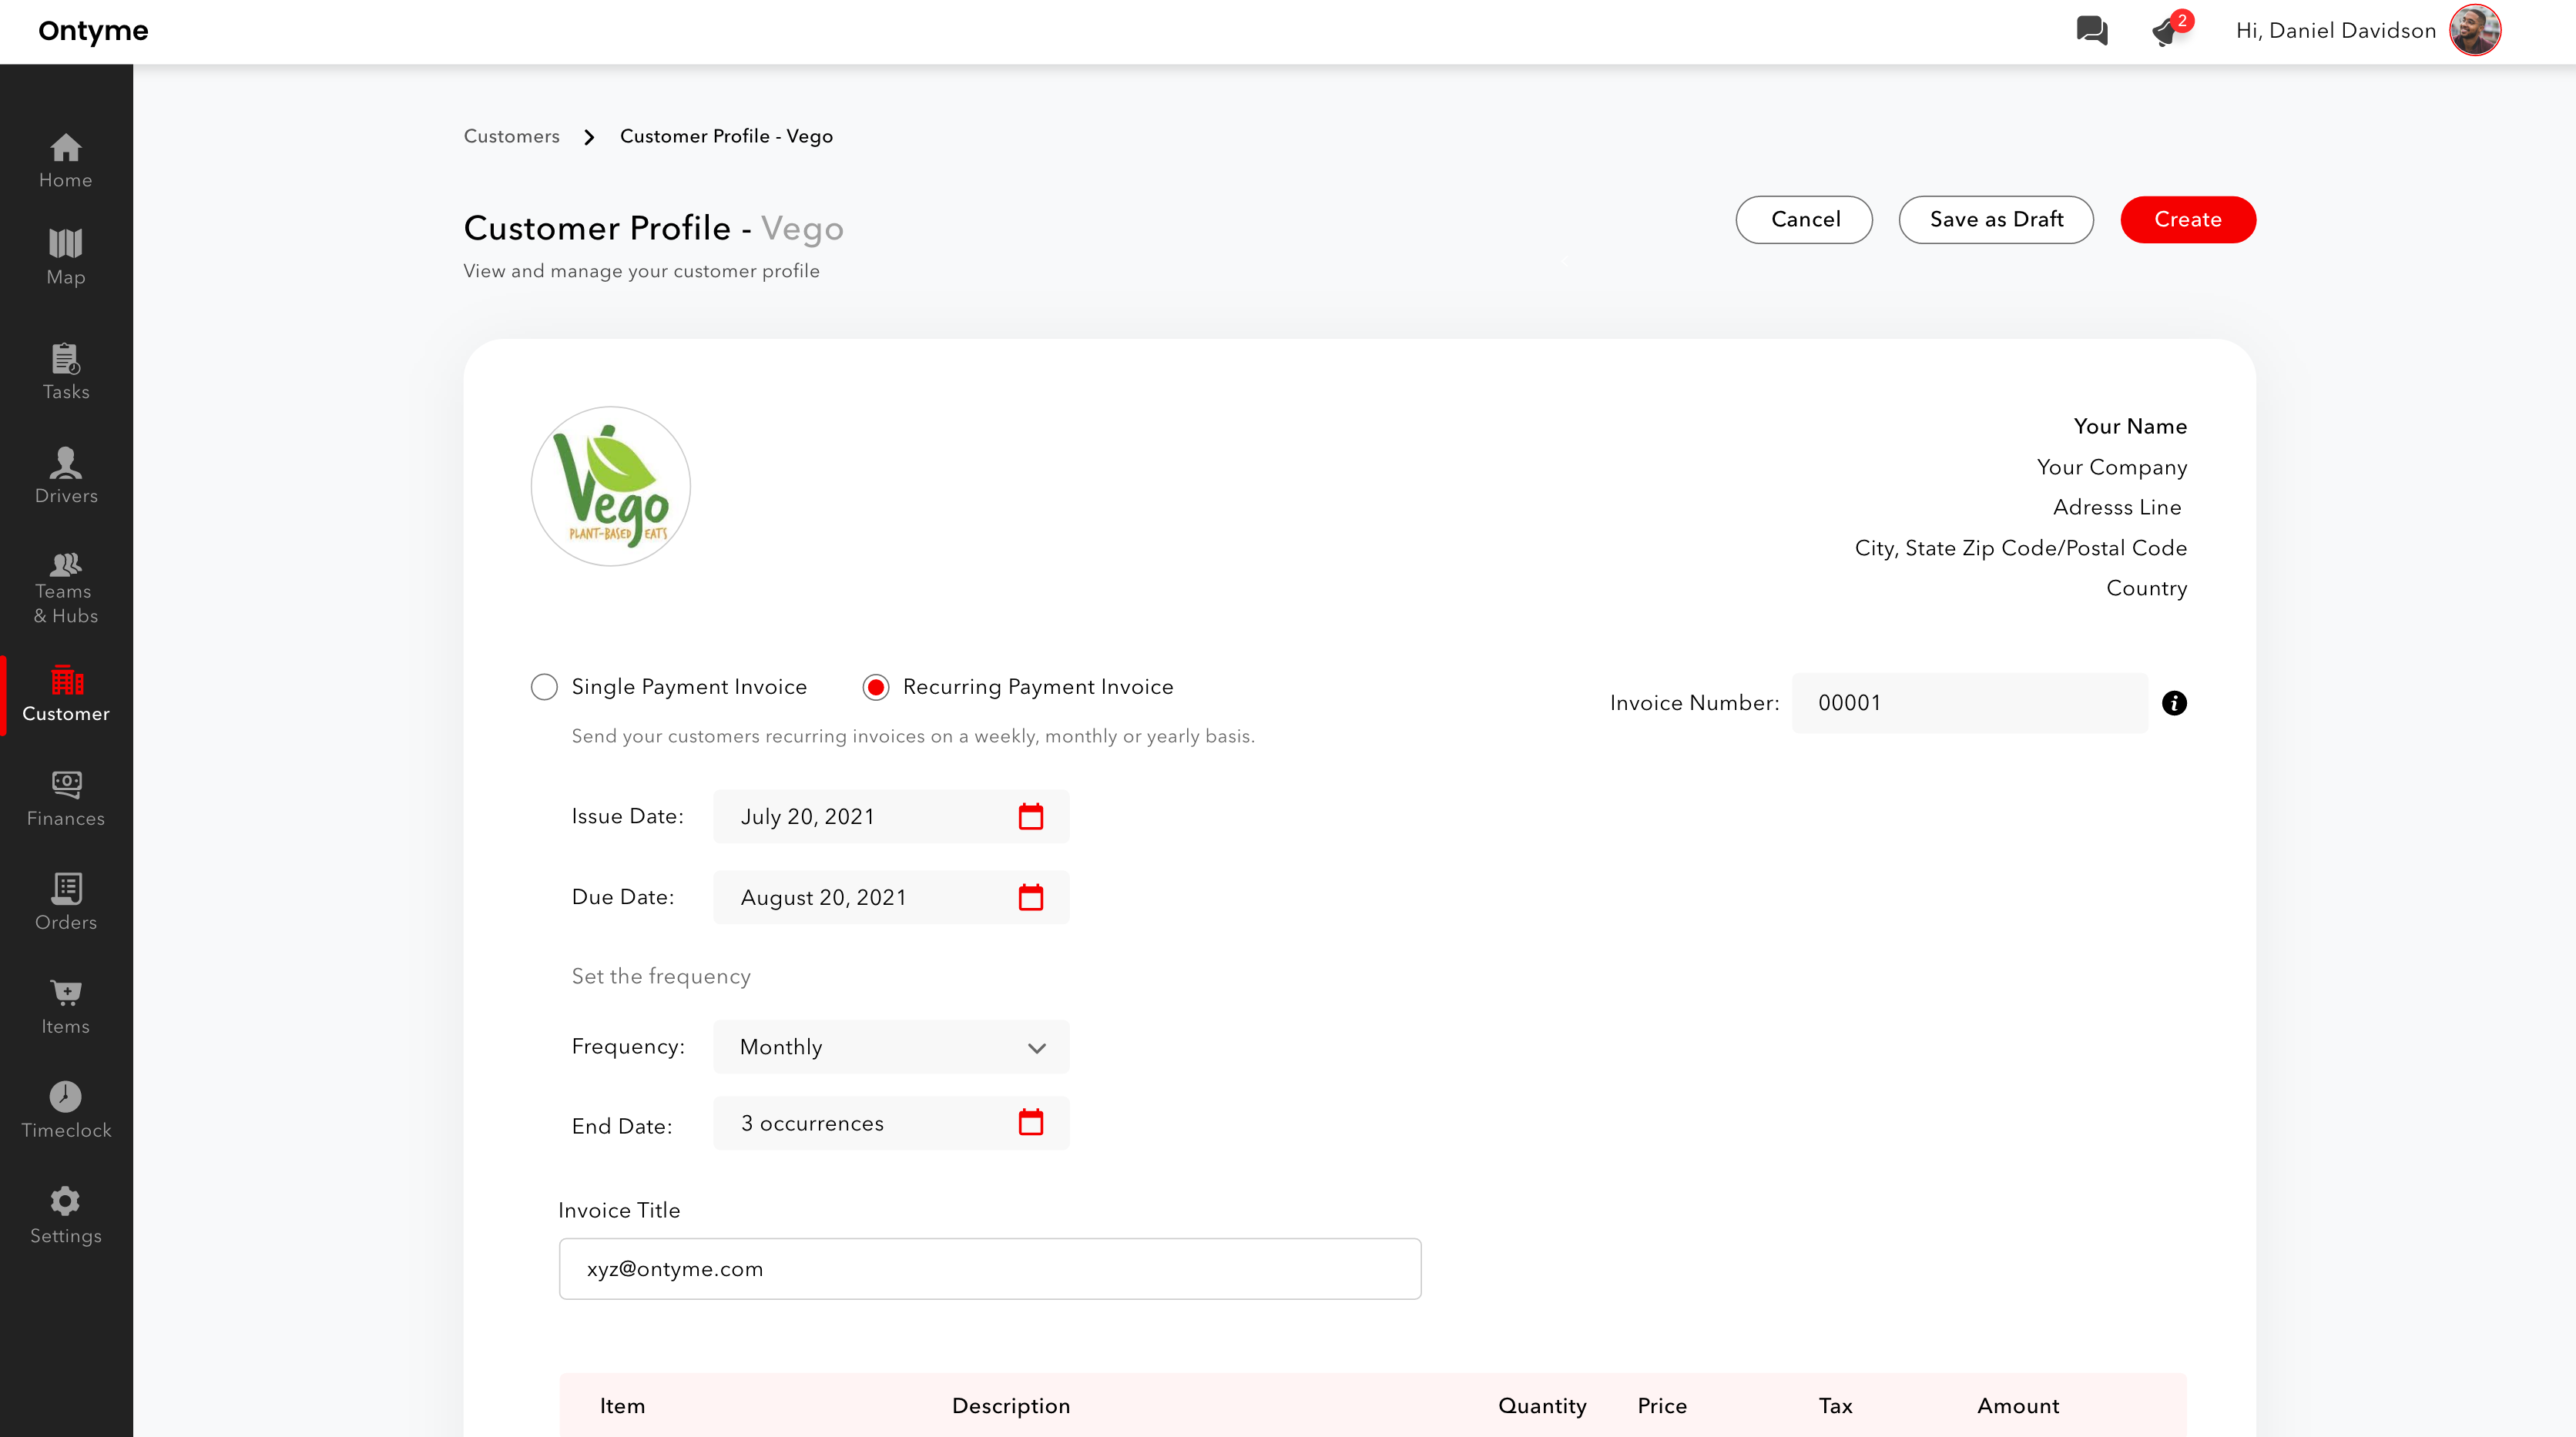Open Settings from the sidebar
This screenshot has height=1437, width=2576.
point(66,1215)
